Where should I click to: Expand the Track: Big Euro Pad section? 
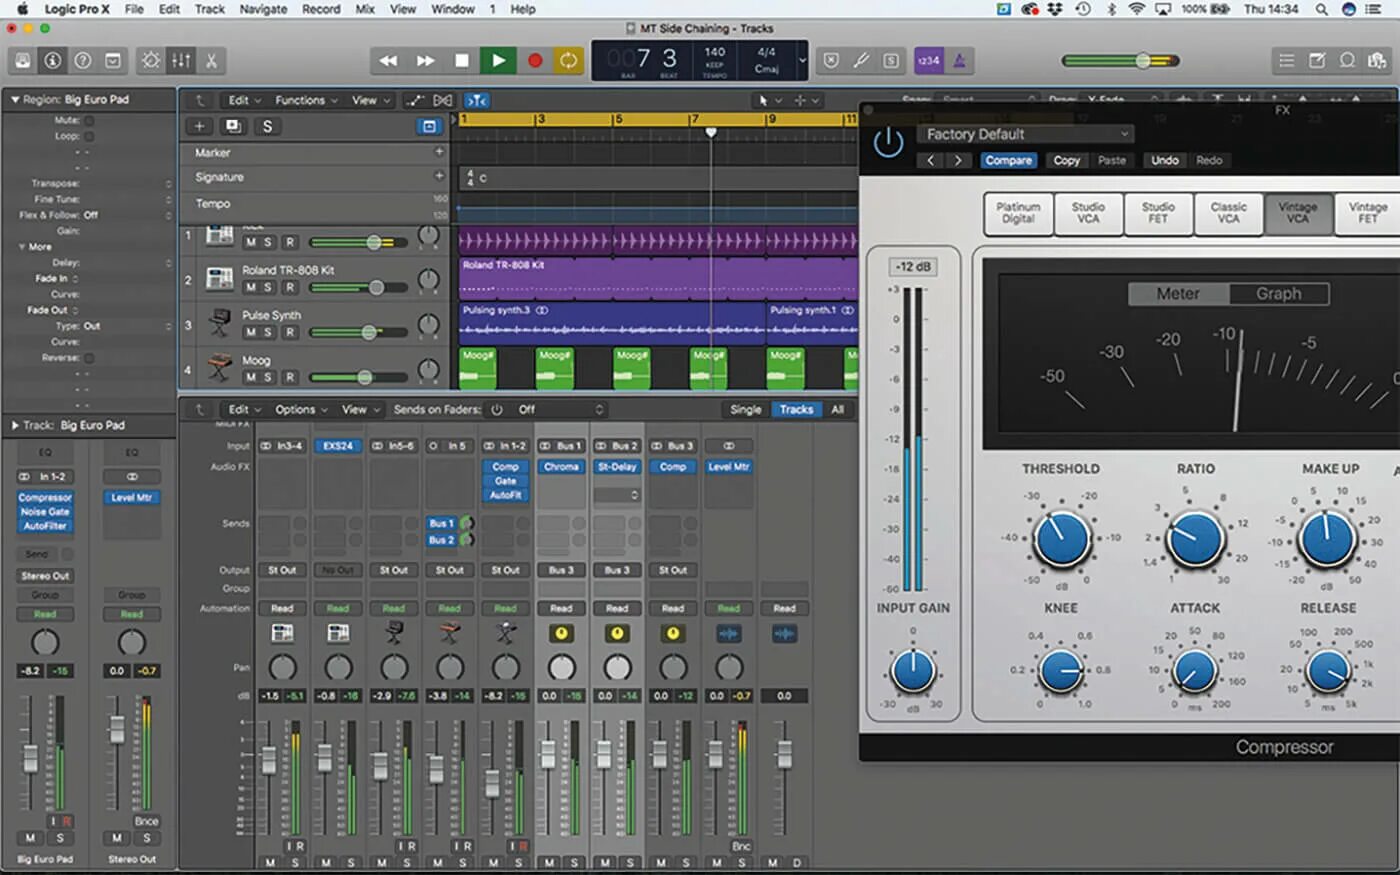(x=15, y=425)
